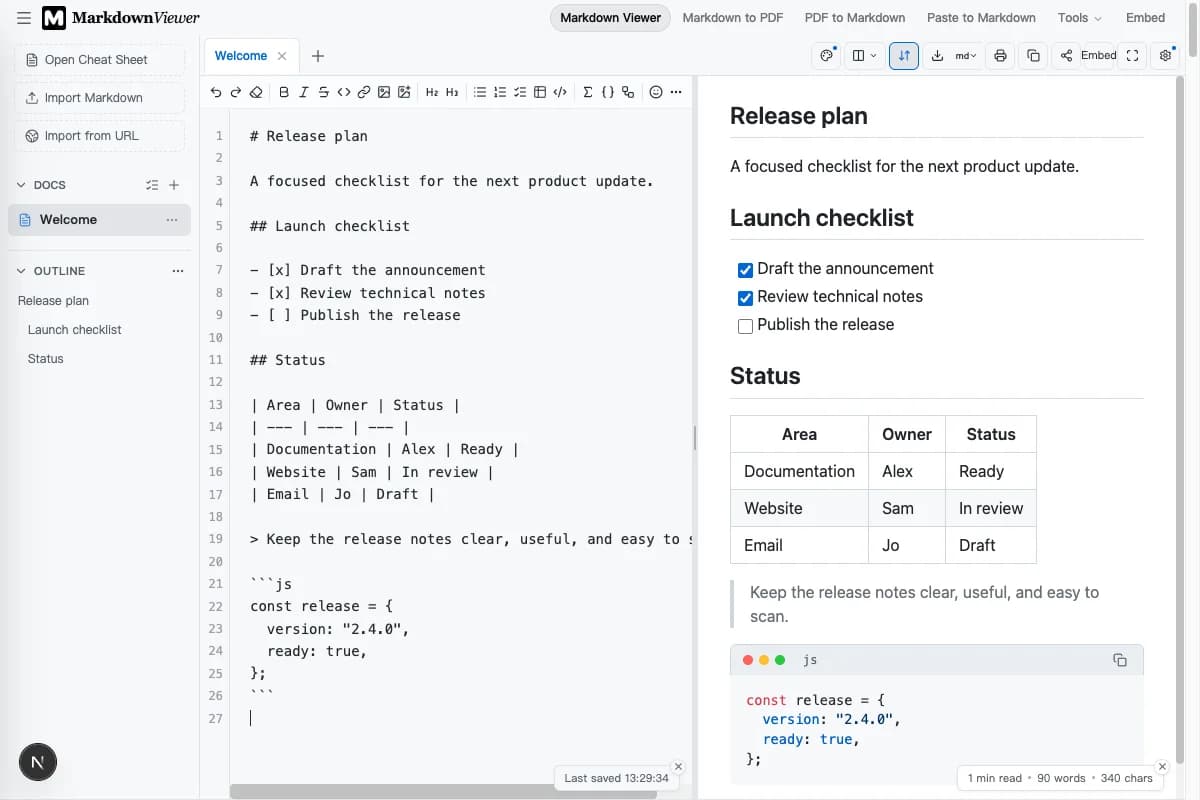
Task: Open the emoji picker
Action: [656, 92]
